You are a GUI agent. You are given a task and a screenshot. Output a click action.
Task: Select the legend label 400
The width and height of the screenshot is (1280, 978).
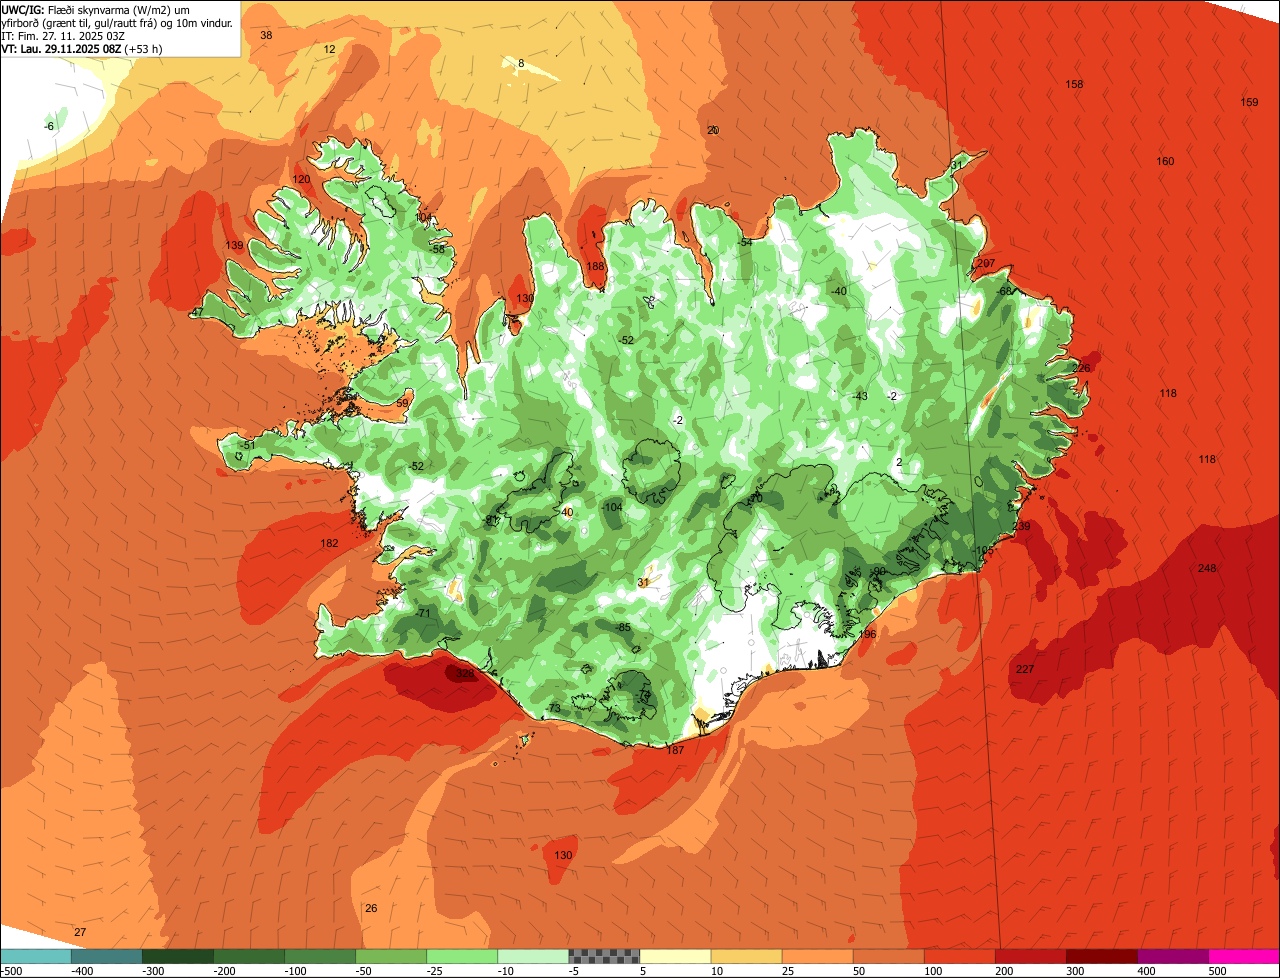1146,971
